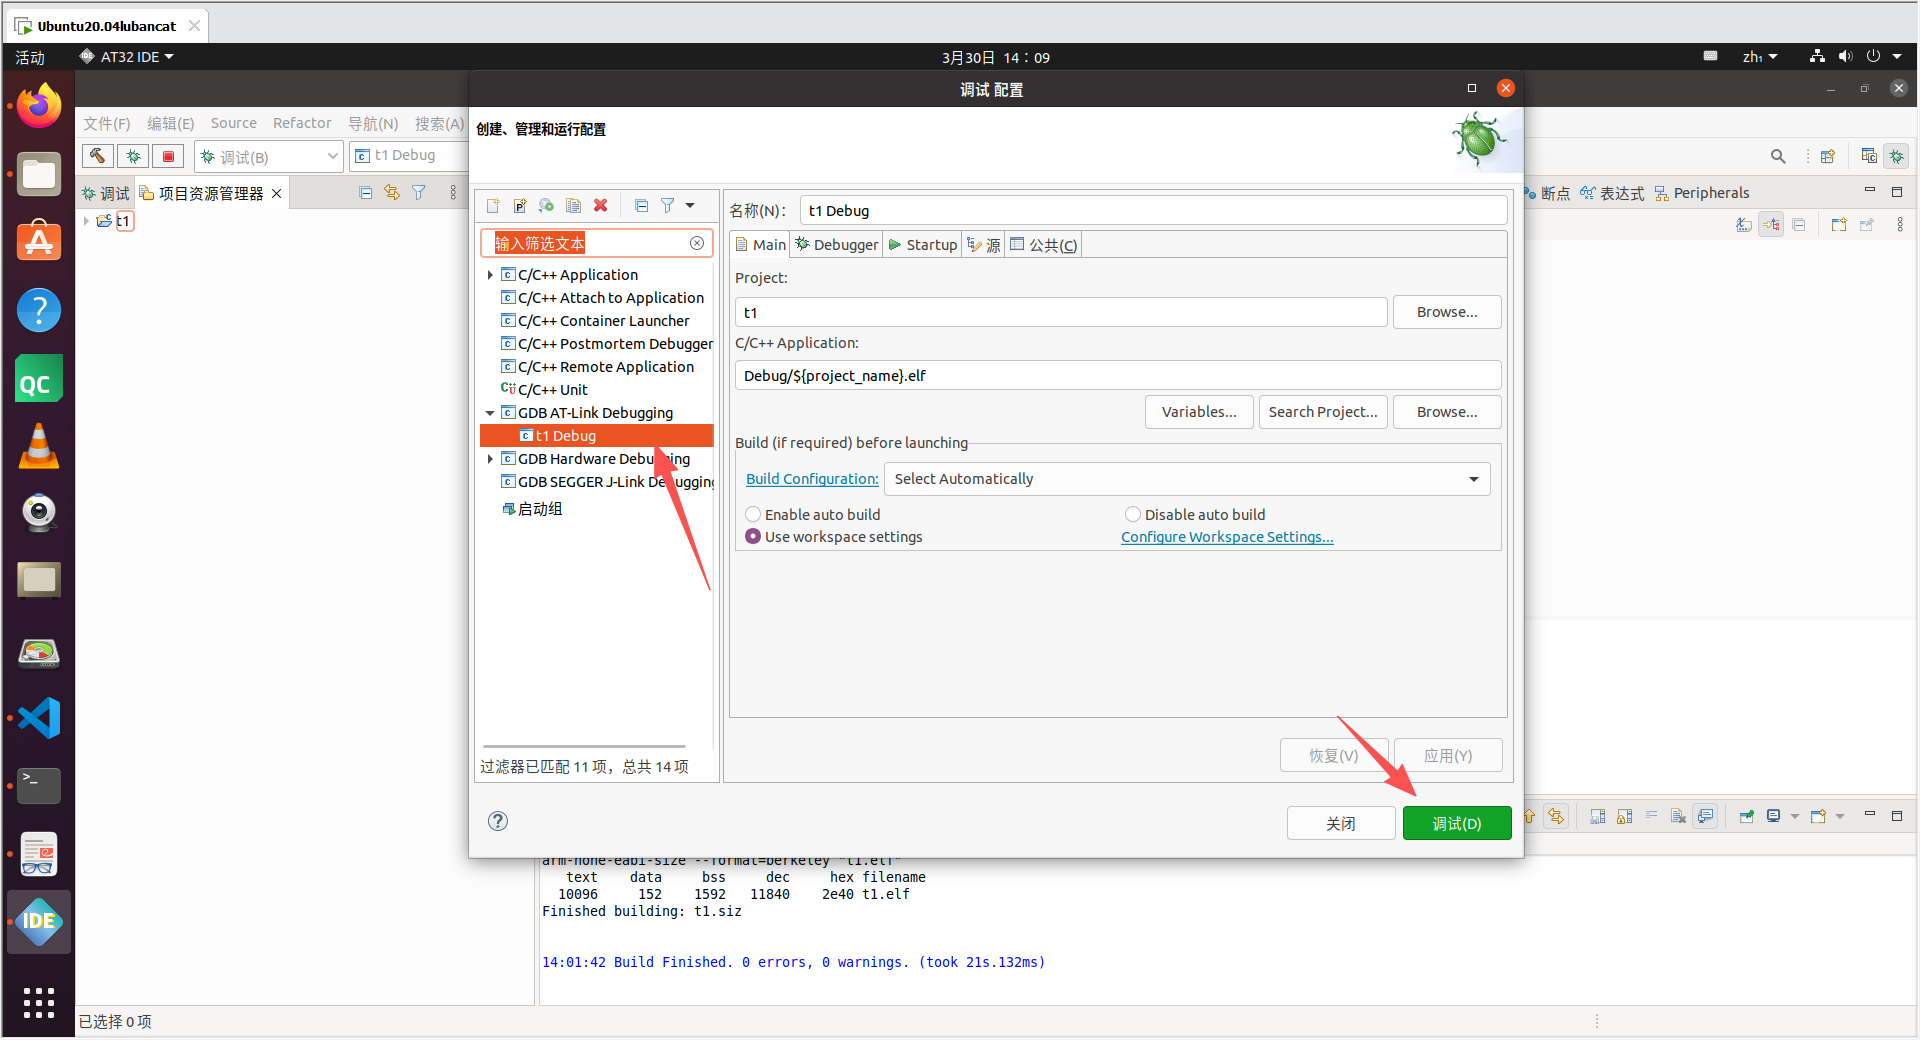Image resolution: width=1920 pixels, height=1040 pixels.
Task: Expand the C/C++ Application tree node
Action: tap(490, 275)
